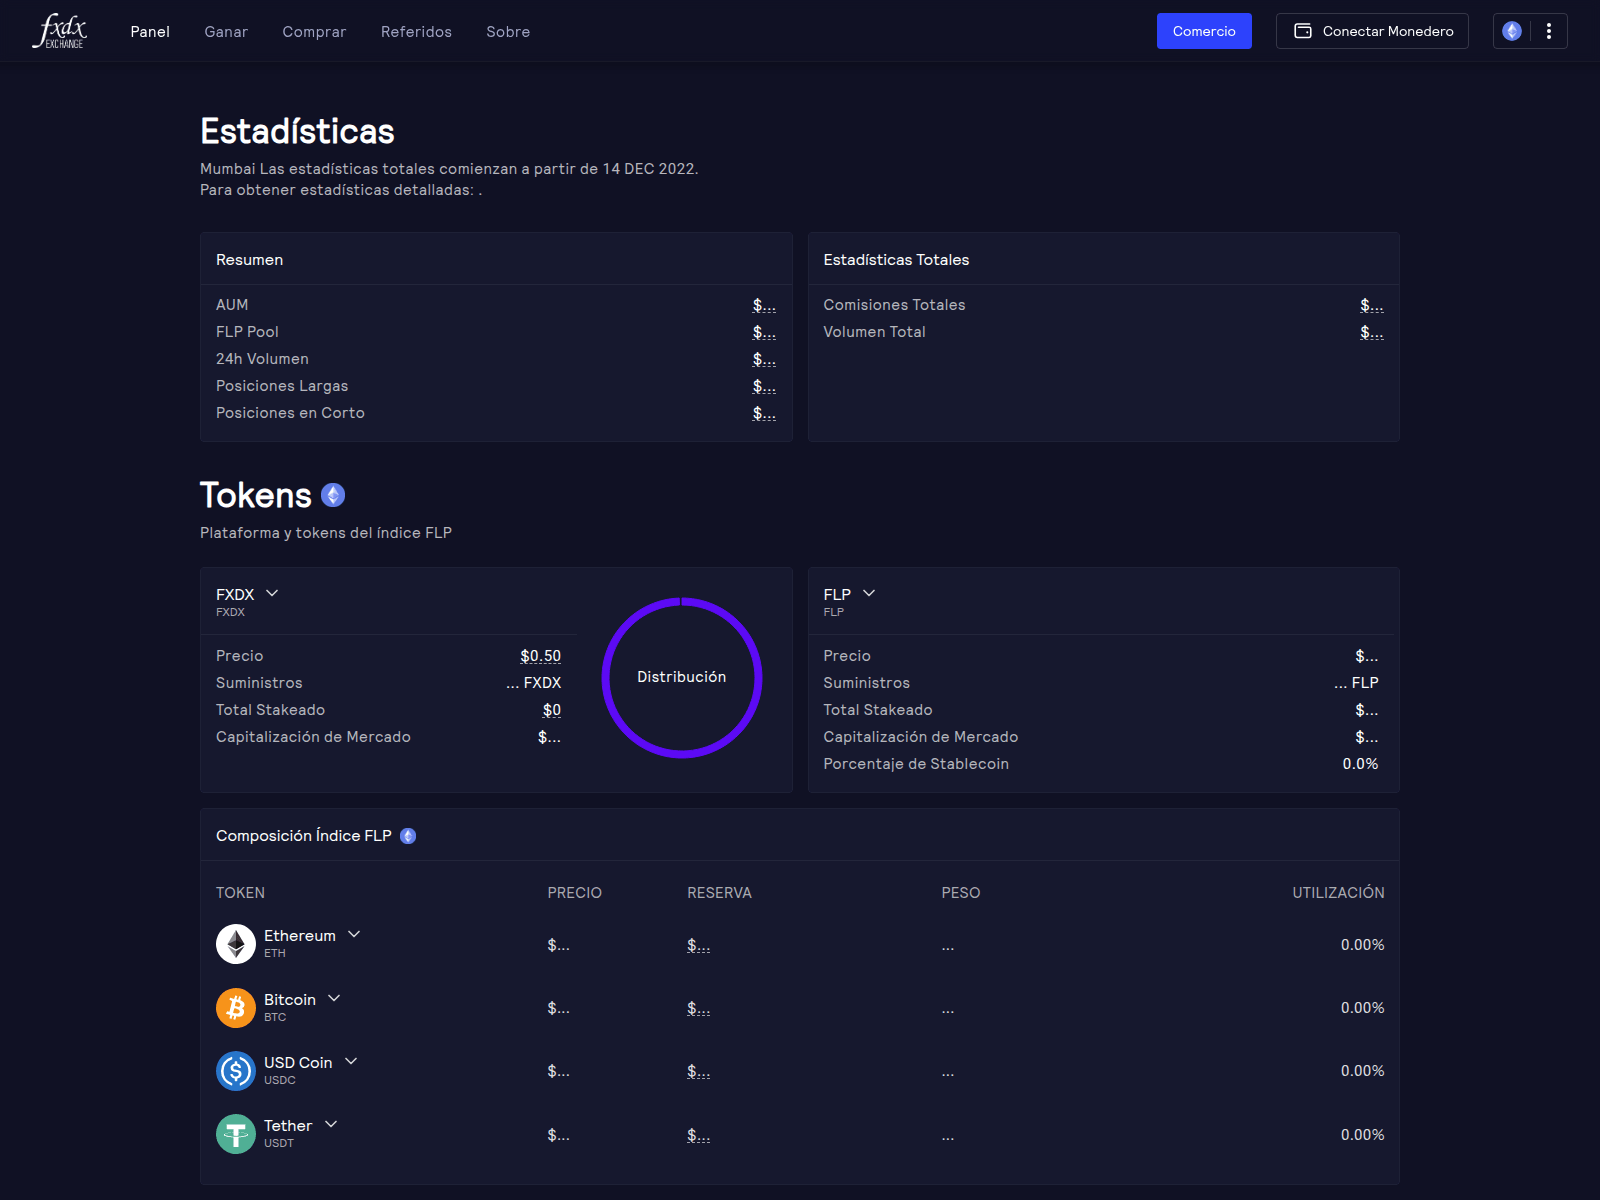Click the Distribución donut chart
This screenshot has height=1200, width=1600.
coord(682,677)
